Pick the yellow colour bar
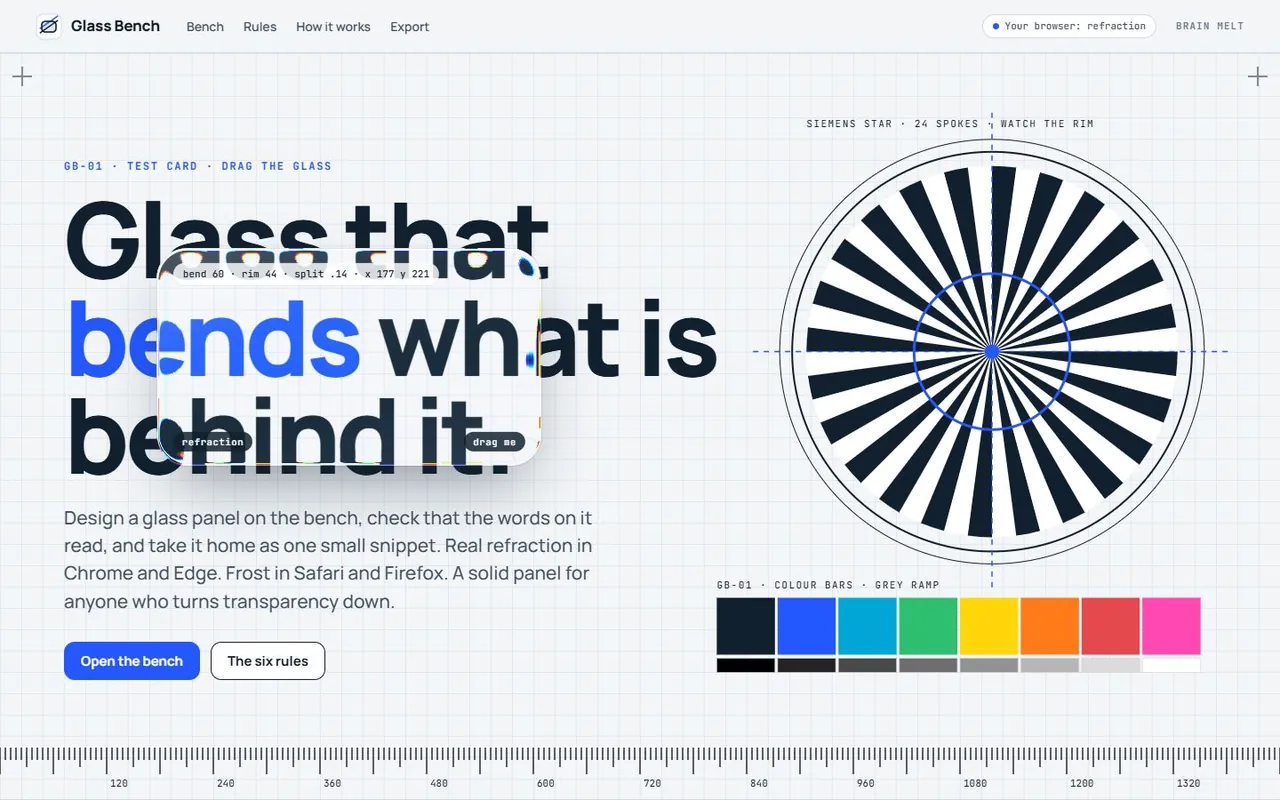The height and width of the screenshot is (800, 1280). [x=989, y=626]
